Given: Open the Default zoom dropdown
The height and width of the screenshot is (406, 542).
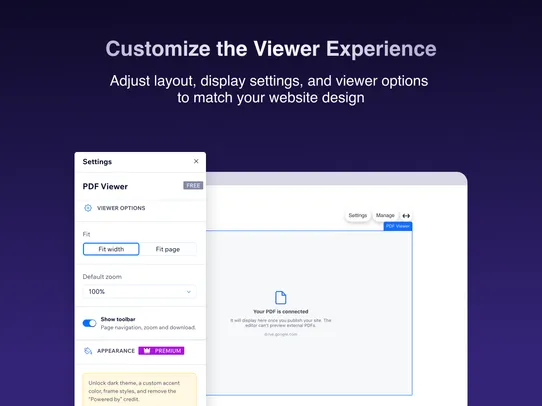Looking at the screenshot, I should [x=140, y=292].
